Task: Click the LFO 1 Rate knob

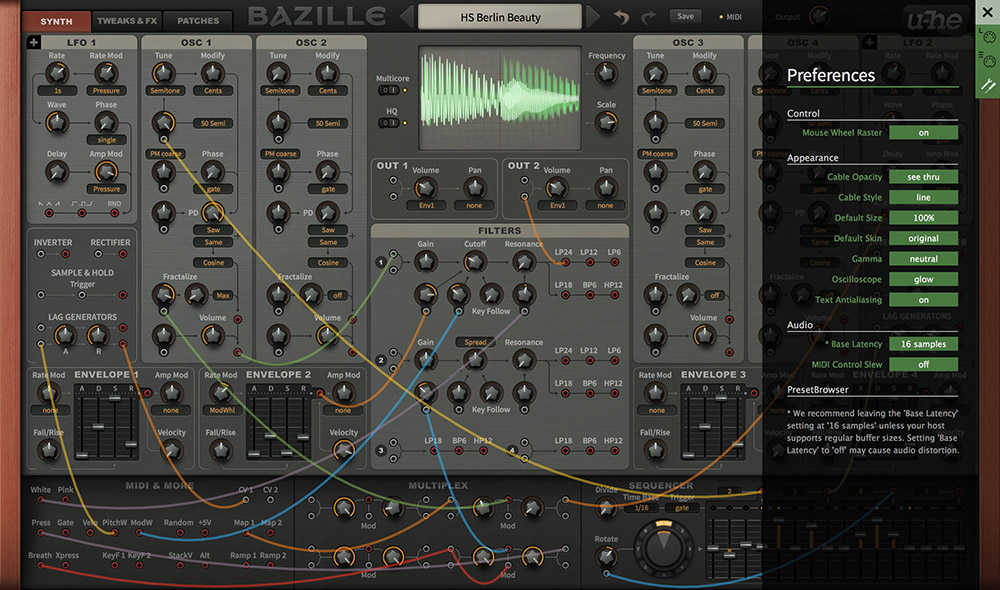Action: pyautogui.click(x=57, y=73)
